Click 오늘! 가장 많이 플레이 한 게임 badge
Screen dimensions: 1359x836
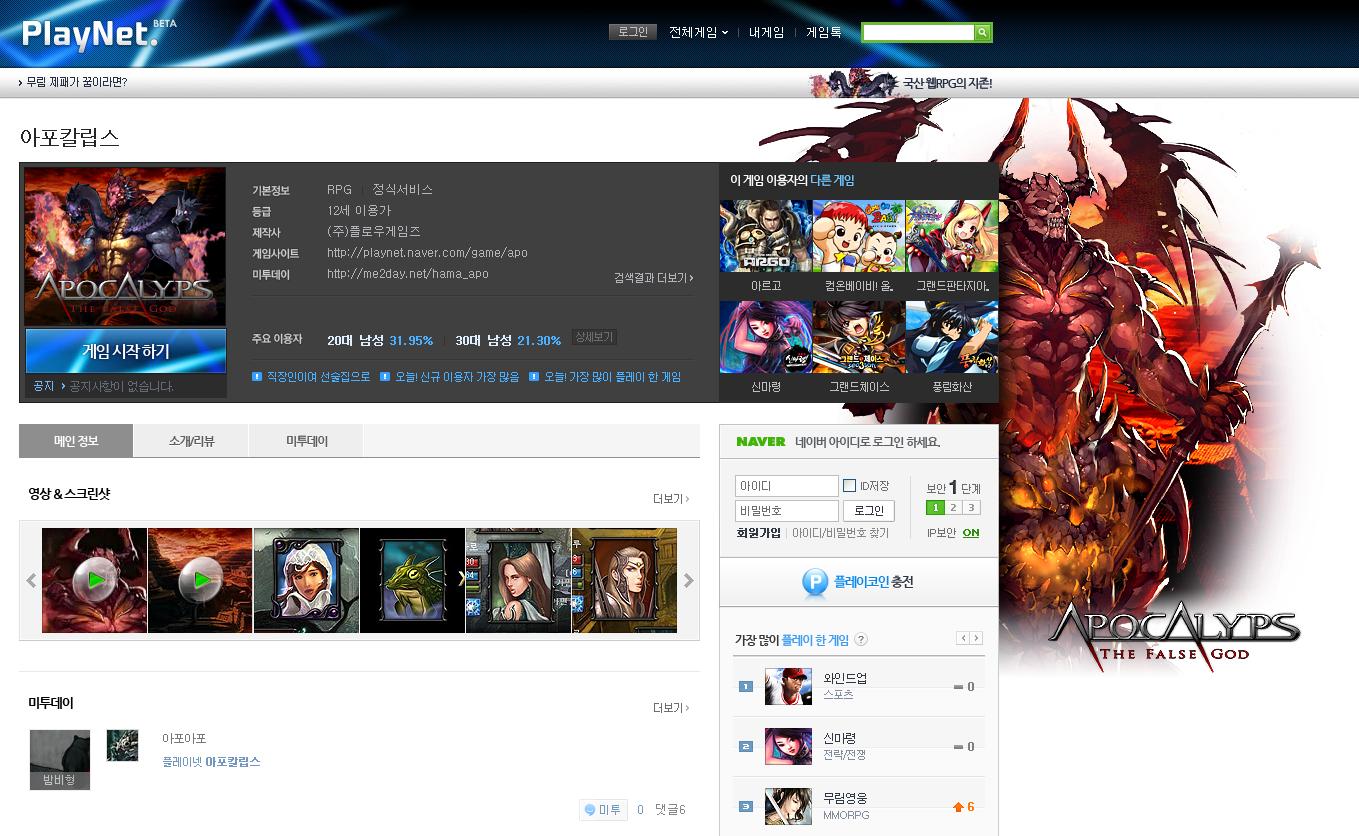tap(605, 377)
